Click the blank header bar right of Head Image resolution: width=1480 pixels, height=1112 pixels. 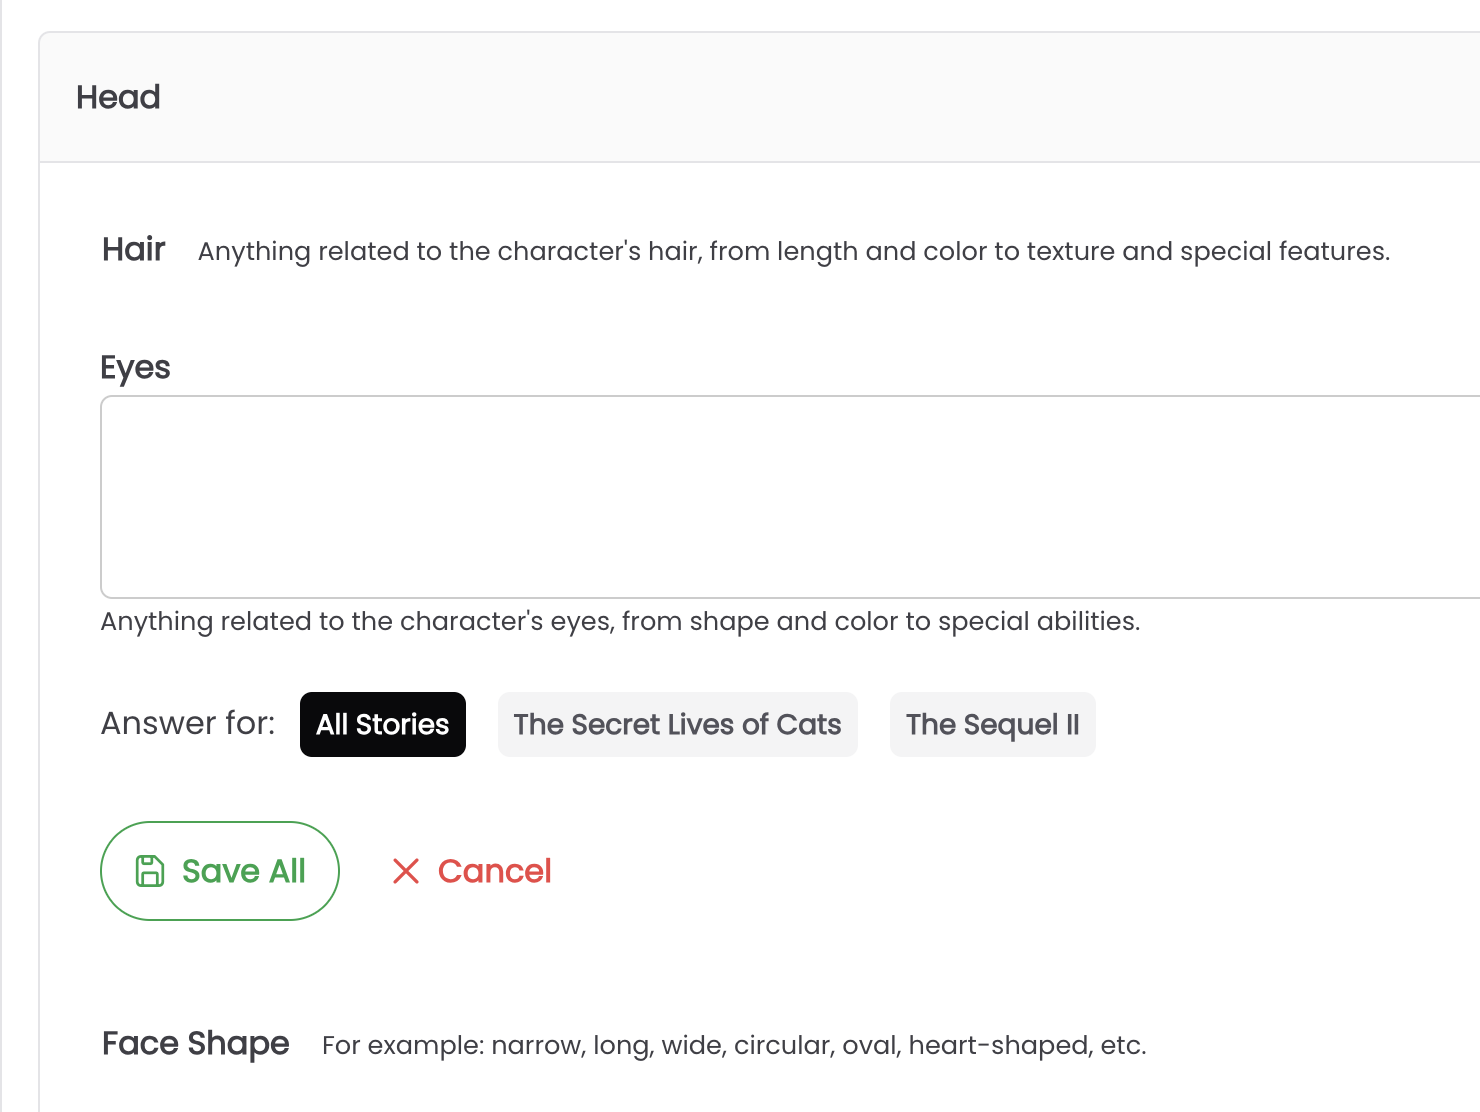pyautogui.click(x=800, y=97)
